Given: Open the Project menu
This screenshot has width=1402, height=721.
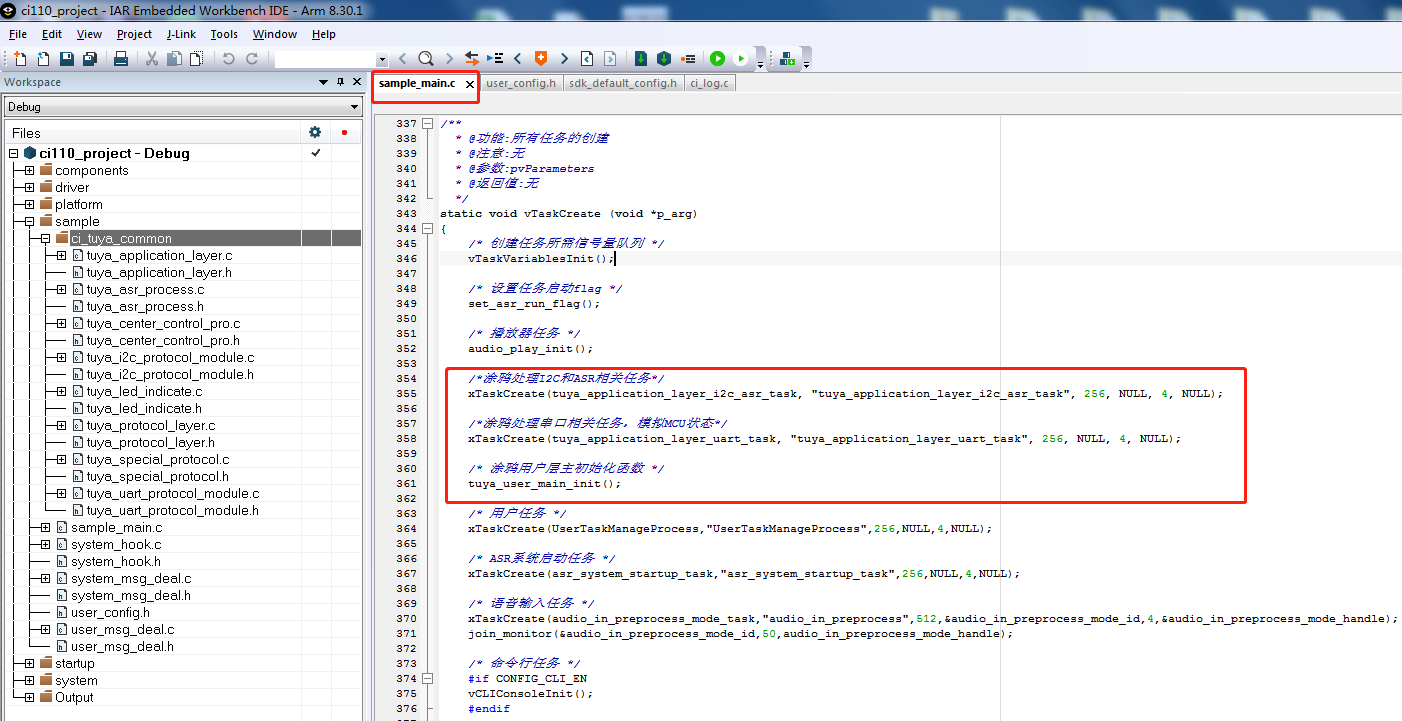Looking at the screenshot, I should click(134, 34).
